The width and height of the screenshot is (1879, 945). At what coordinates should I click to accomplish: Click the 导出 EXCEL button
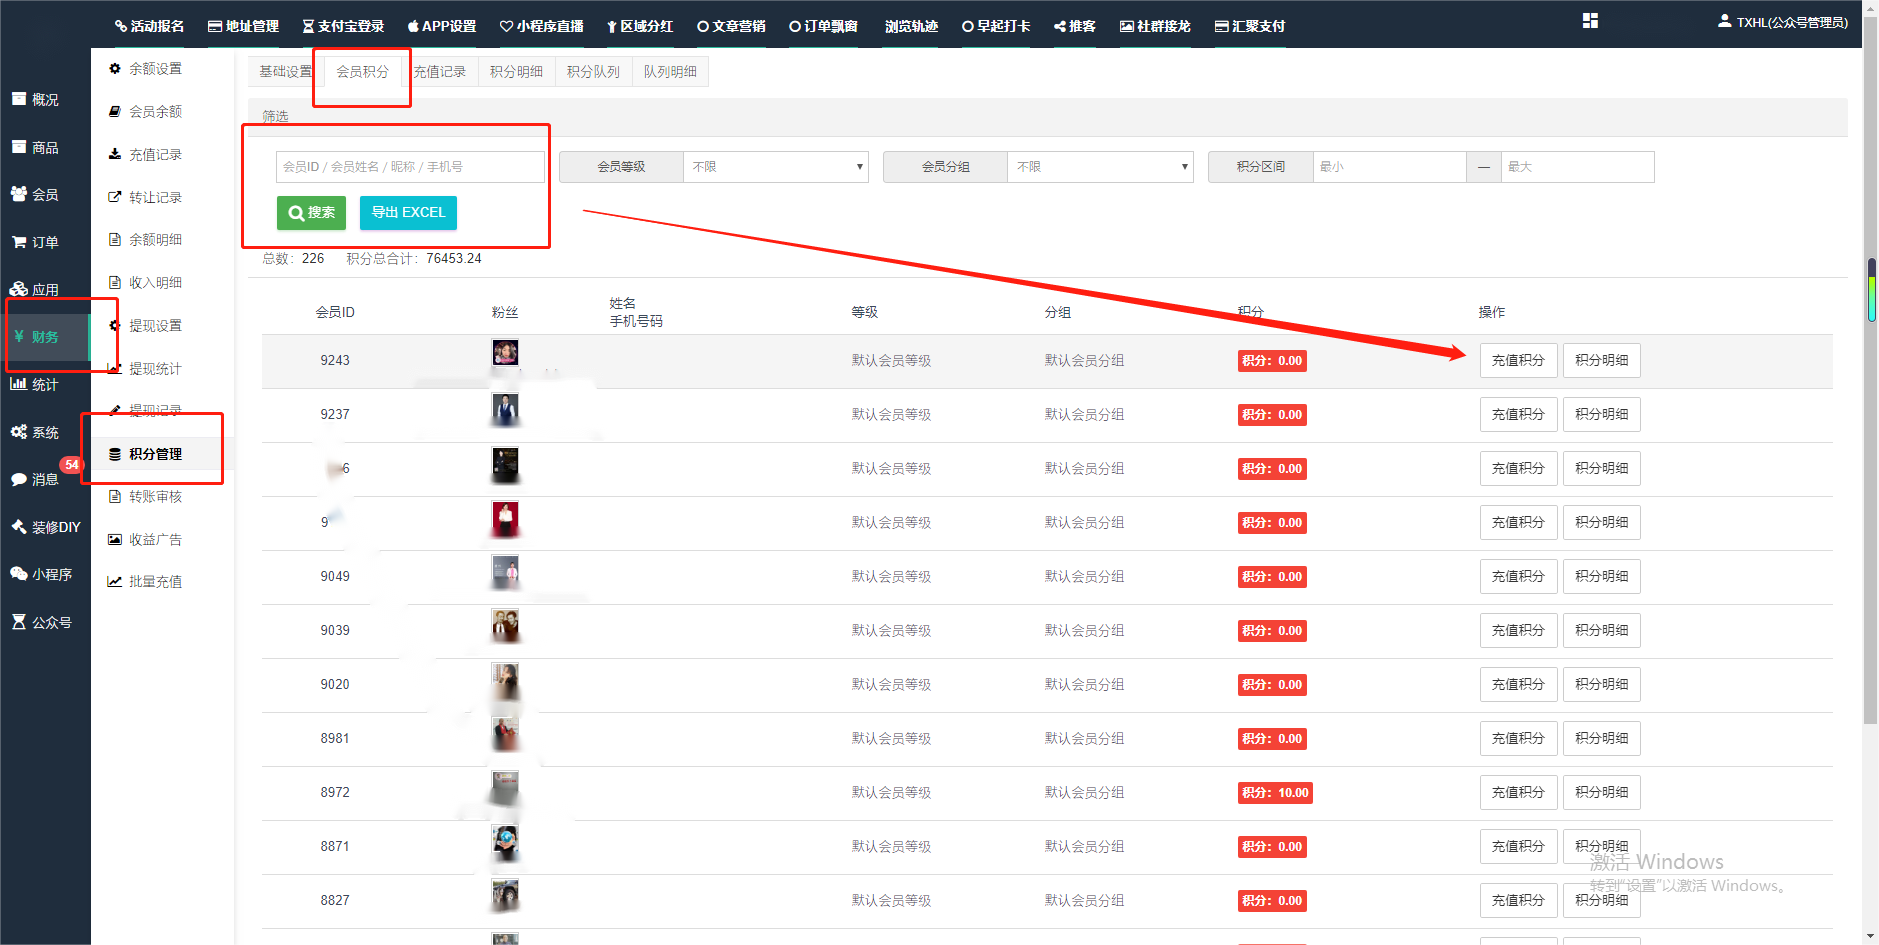click(x=408, y=213)
